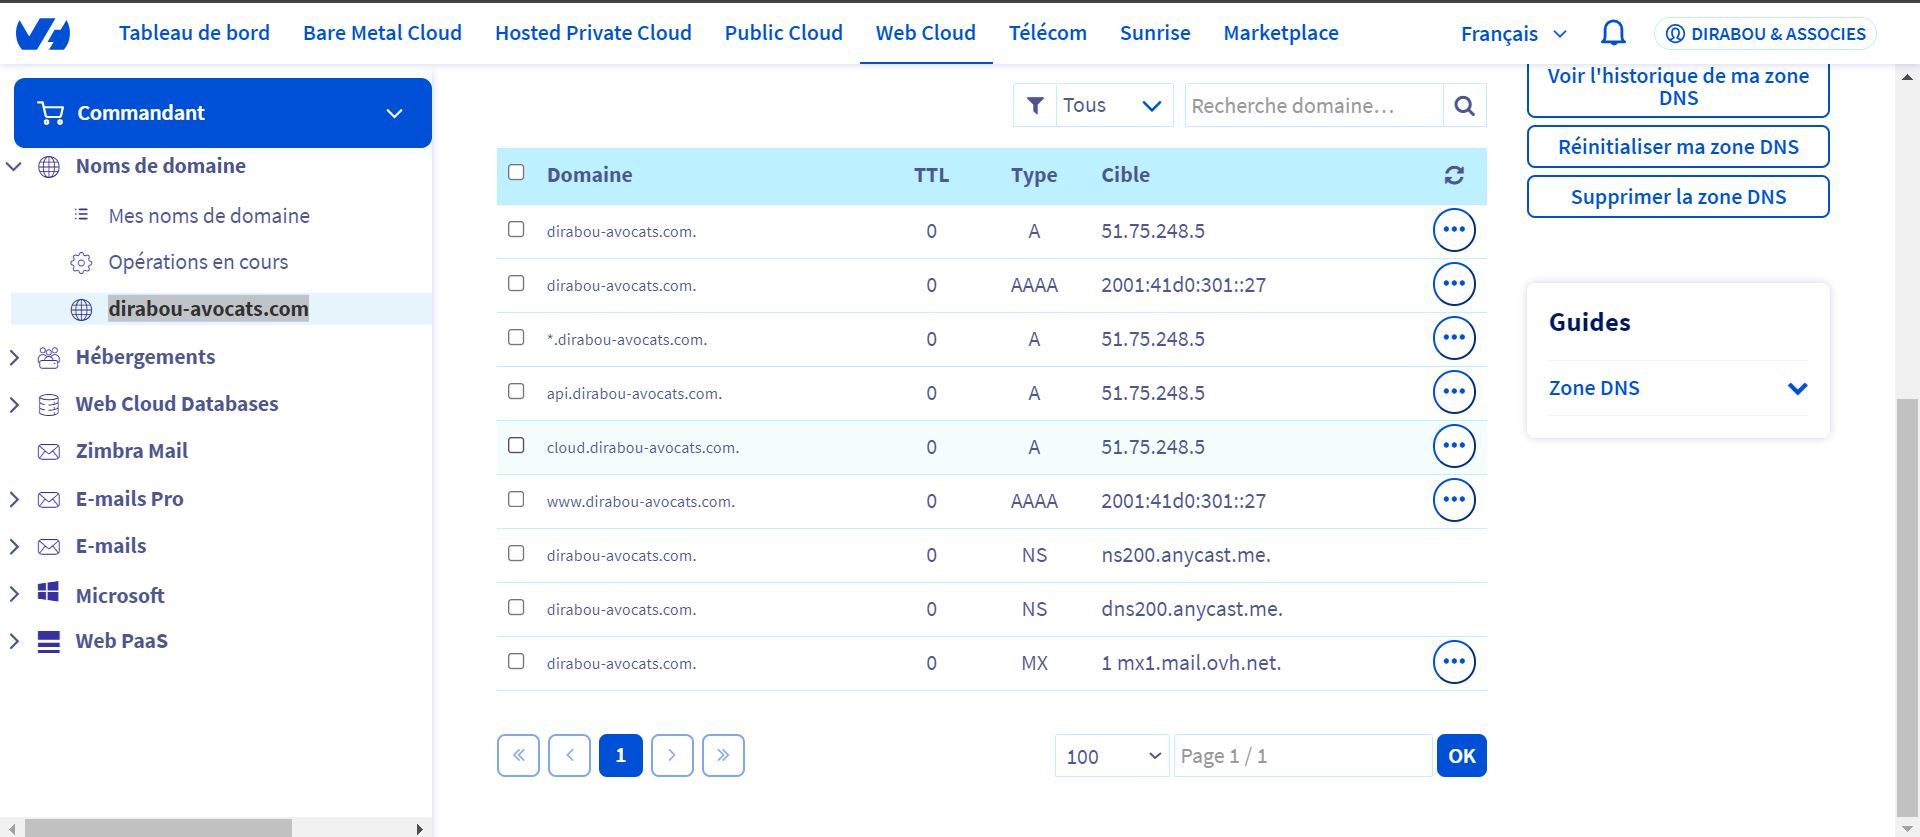
Task: Refresh the DNS records table
Action: [x=1454, y=176]
